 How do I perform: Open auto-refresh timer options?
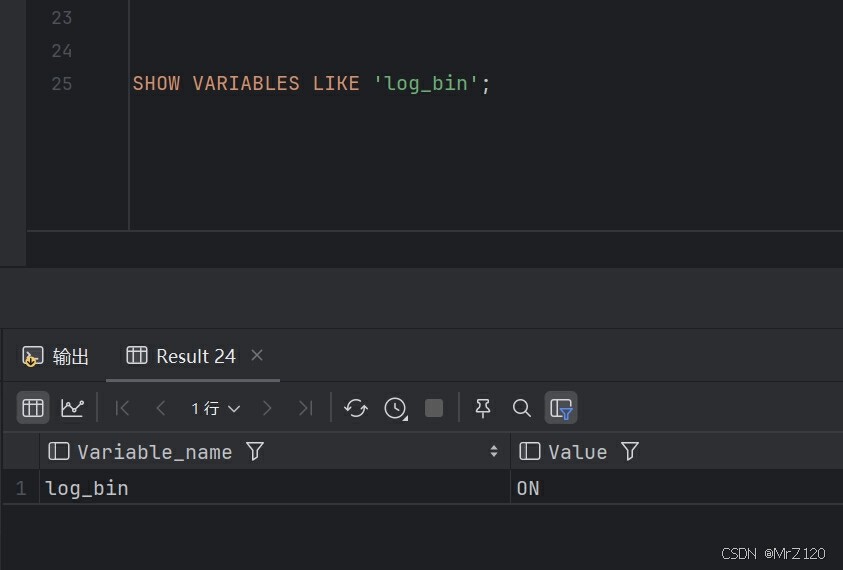(x=396, y=408)
